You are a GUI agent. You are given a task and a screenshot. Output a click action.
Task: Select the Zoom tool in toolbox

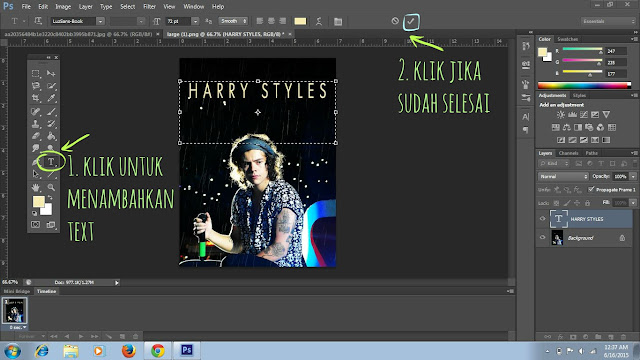coord(51,187)
